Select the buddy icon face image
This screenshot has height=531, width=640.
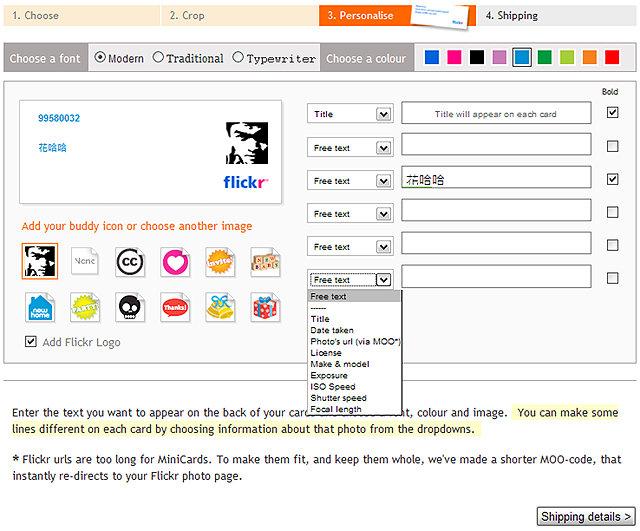click(40, 261)
